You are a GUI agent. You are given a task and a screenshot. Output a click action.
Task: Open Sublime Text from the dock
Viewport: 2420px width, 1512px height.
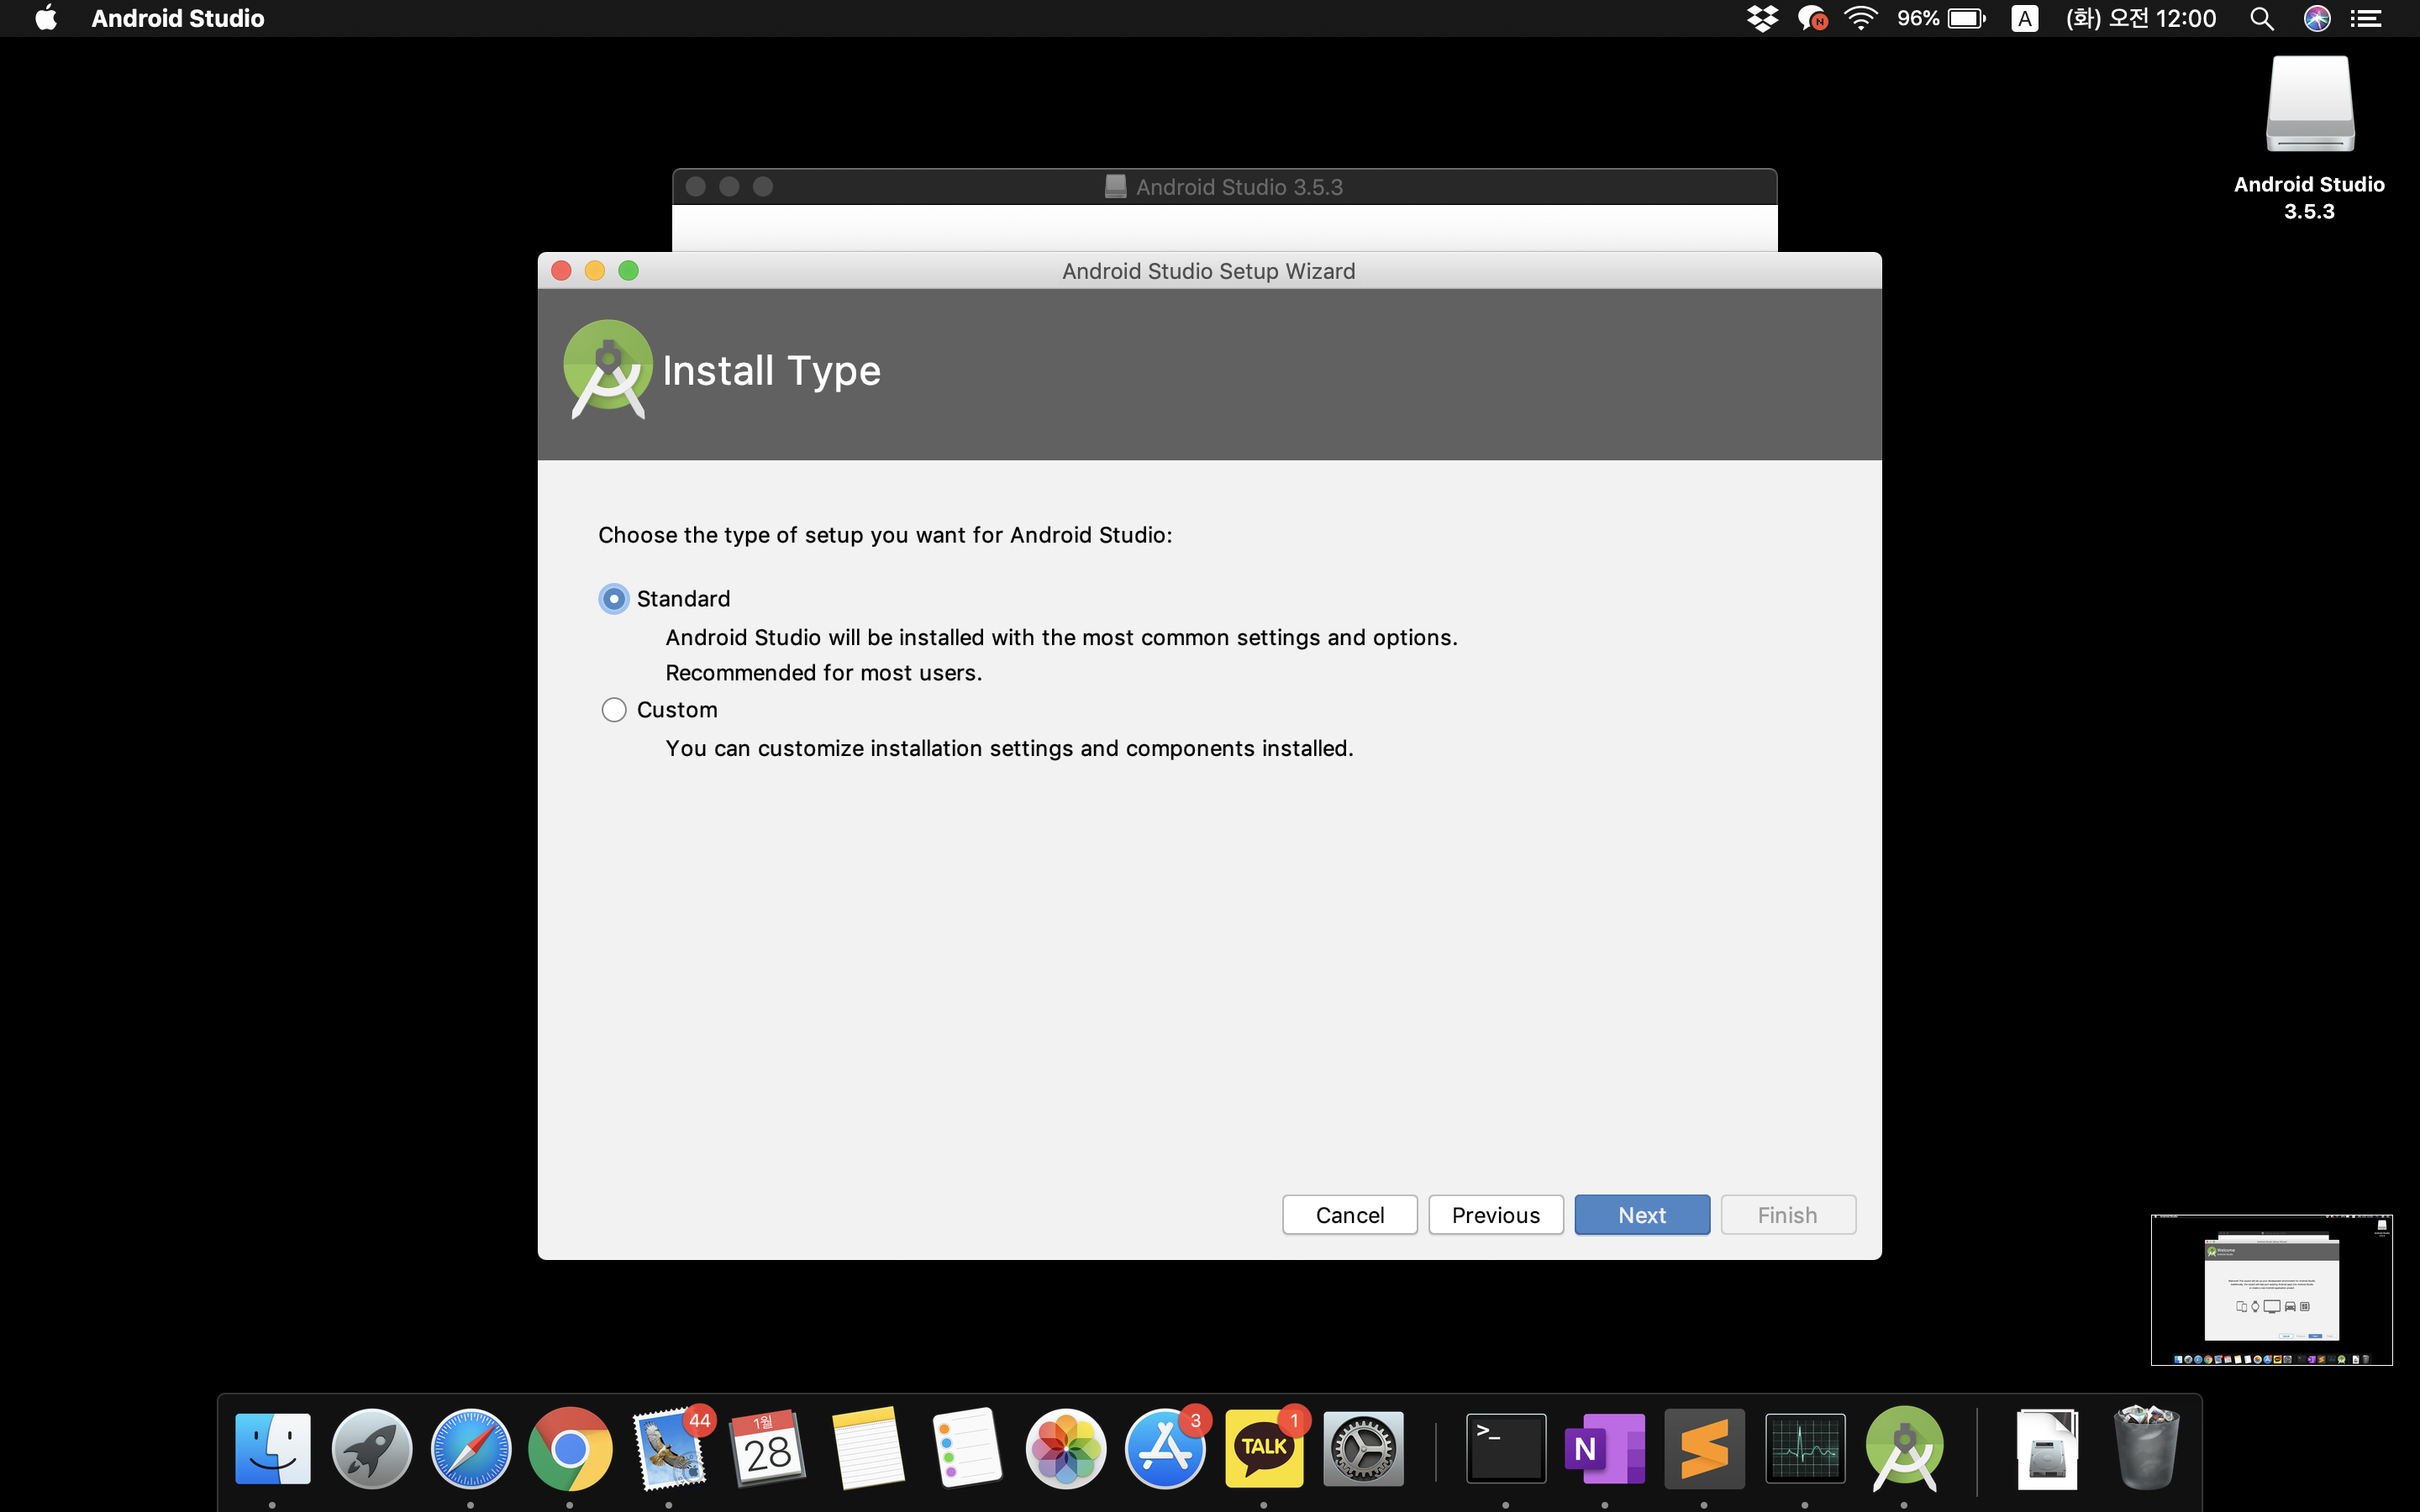point(1704,1448)
